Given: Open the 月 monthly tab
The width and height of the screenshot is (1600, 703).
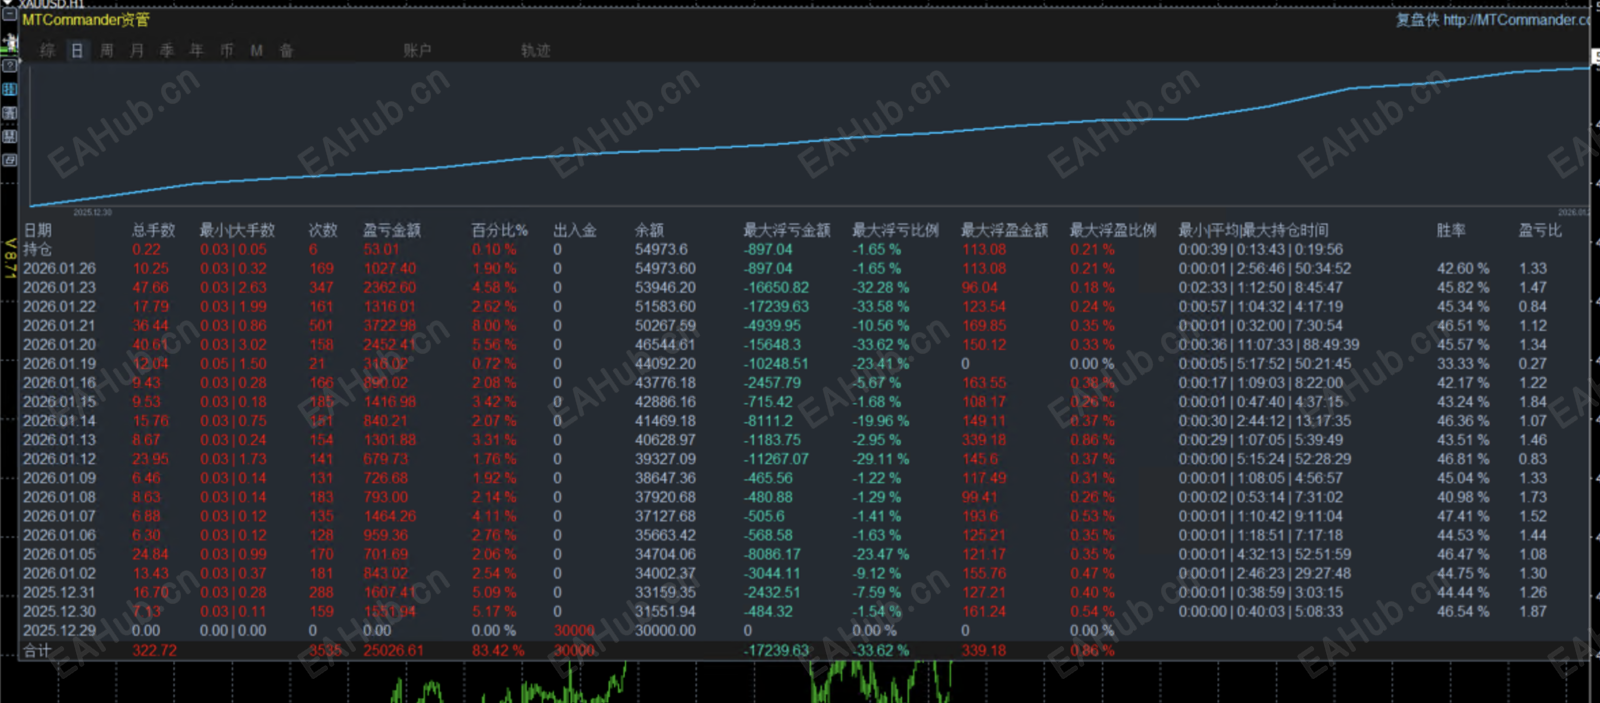Looking at the screenshot, I should tap(137, 50).
